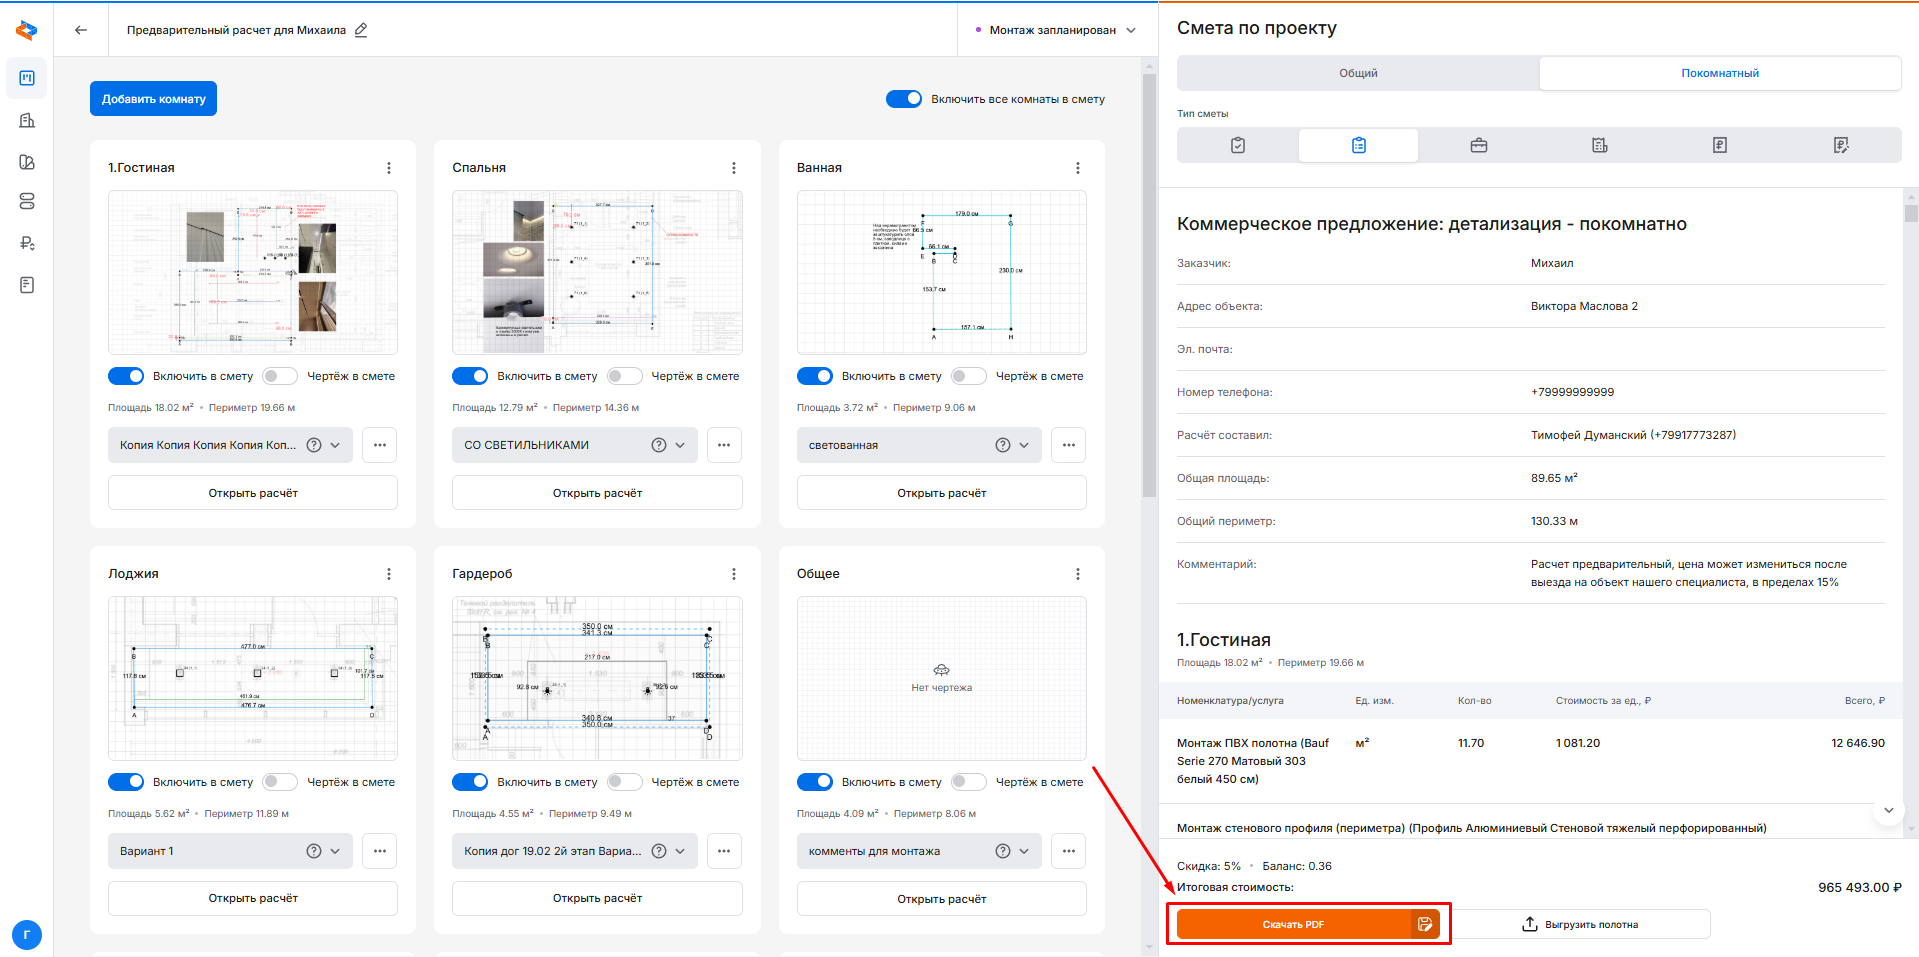Expand комменты для монтажа dropdown
1919x957 pixels.
1024,851
